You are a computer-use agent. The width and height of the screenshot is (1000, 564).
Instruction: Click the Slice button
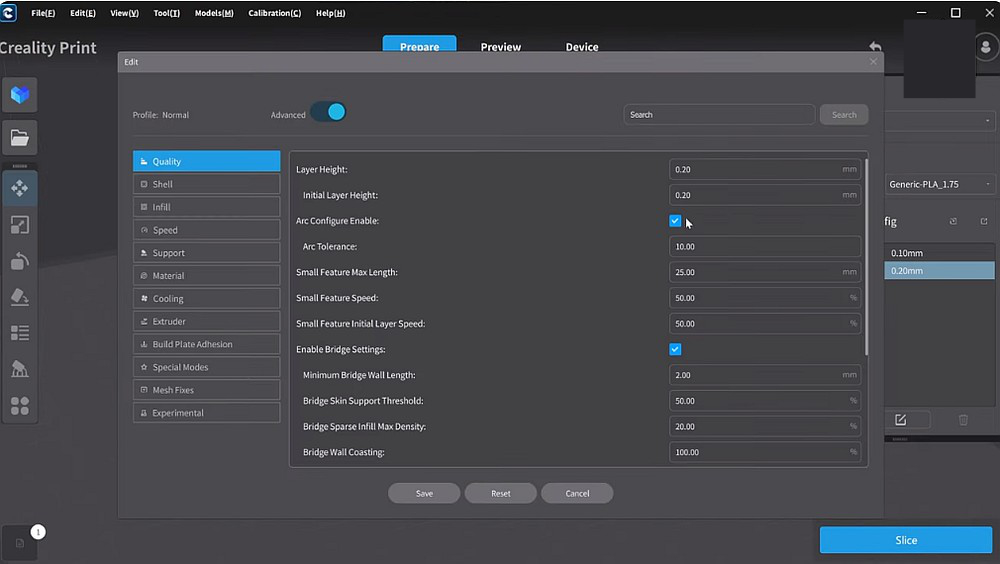[x=906, y=540]
